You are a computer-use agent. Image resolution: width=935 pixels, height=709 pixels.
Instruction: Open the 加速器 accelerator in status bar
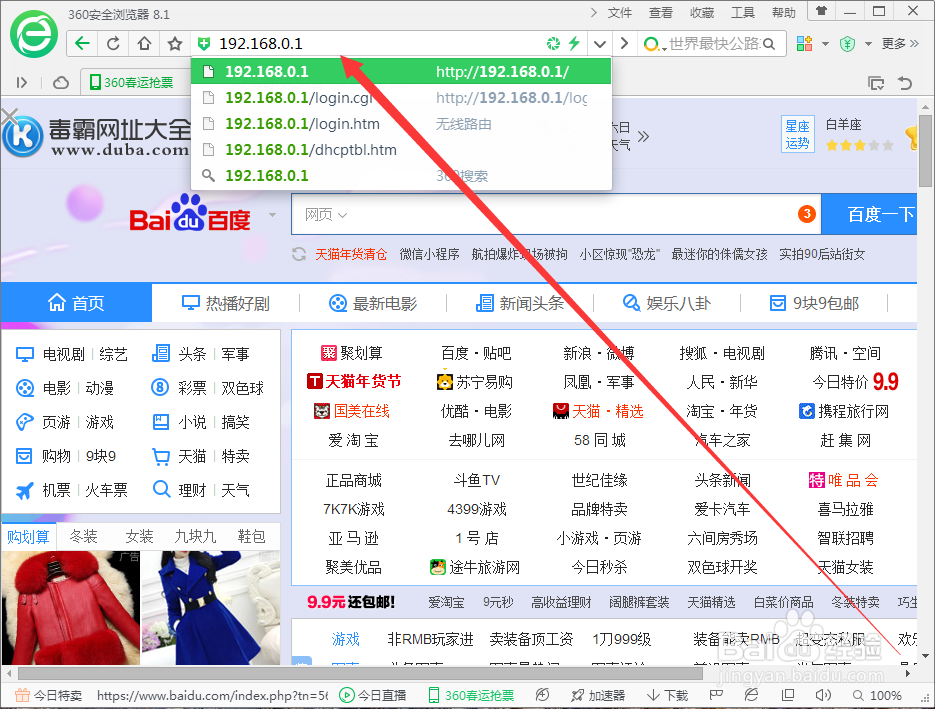(x=597, y=695)
